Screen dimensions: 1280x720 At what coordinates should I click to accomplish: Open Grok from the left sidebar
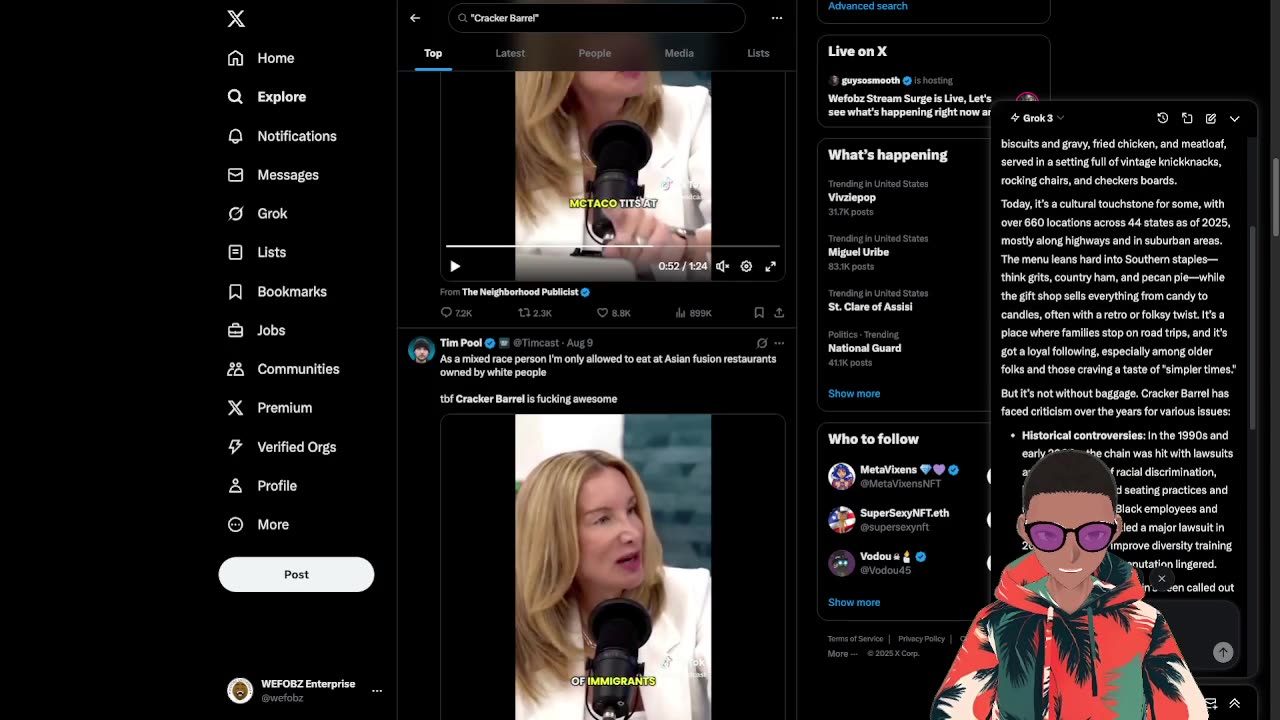click(x=257, y=213)
